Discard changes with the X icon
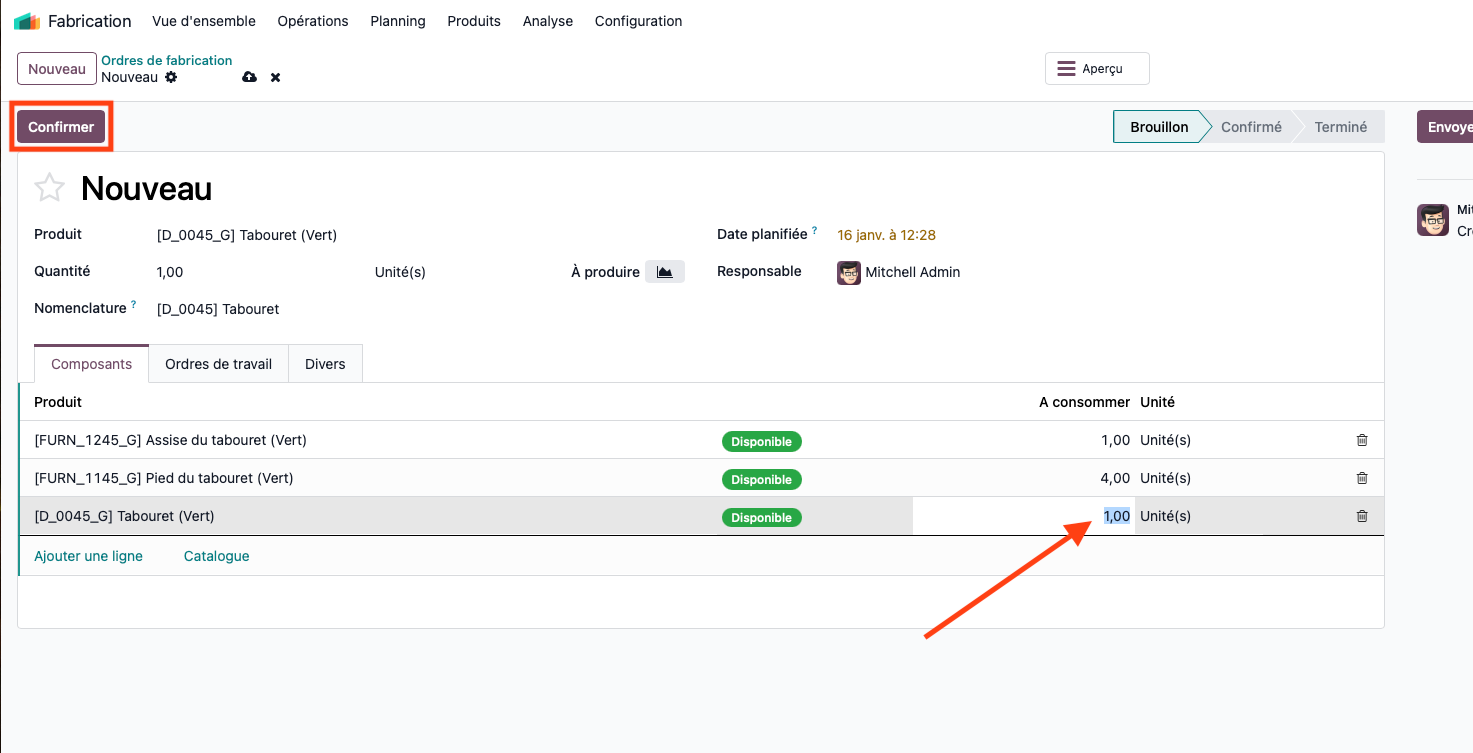This screenshot has height=753, width=1473. (275, 77)
